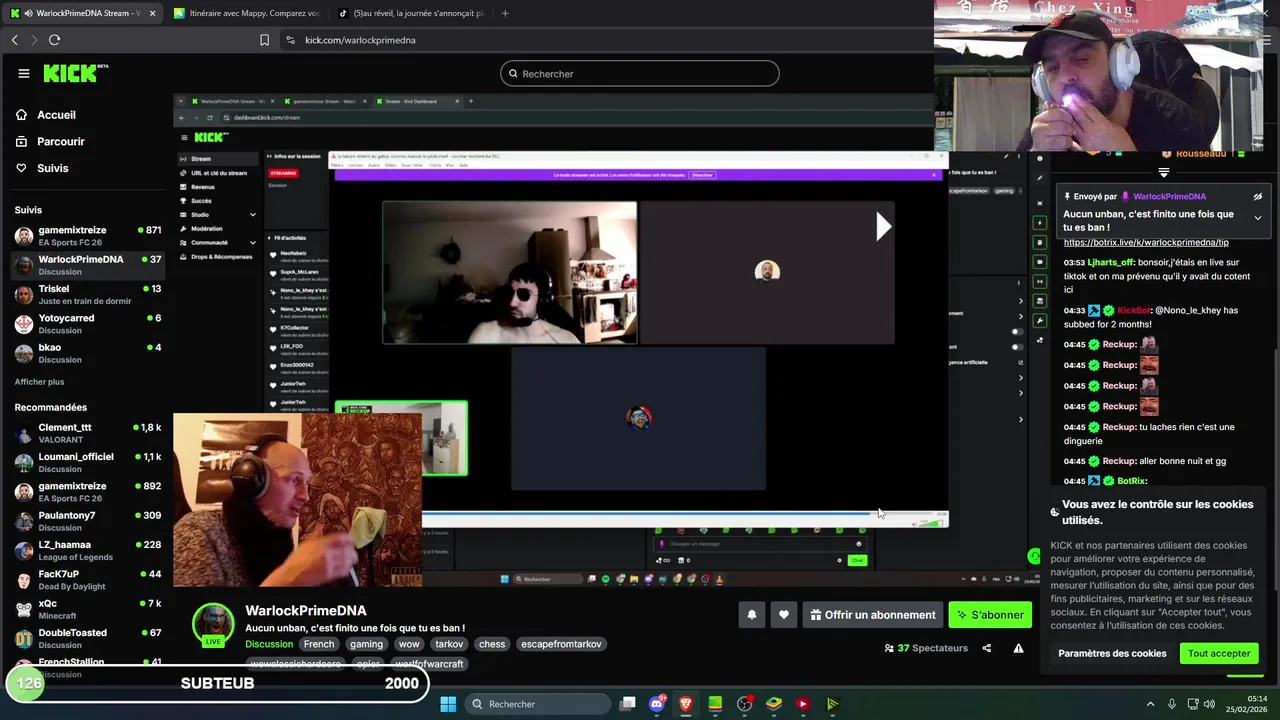Share the stream via the share icon
The width and height of the screenshot is (1280, 720).
coord(987,648)
